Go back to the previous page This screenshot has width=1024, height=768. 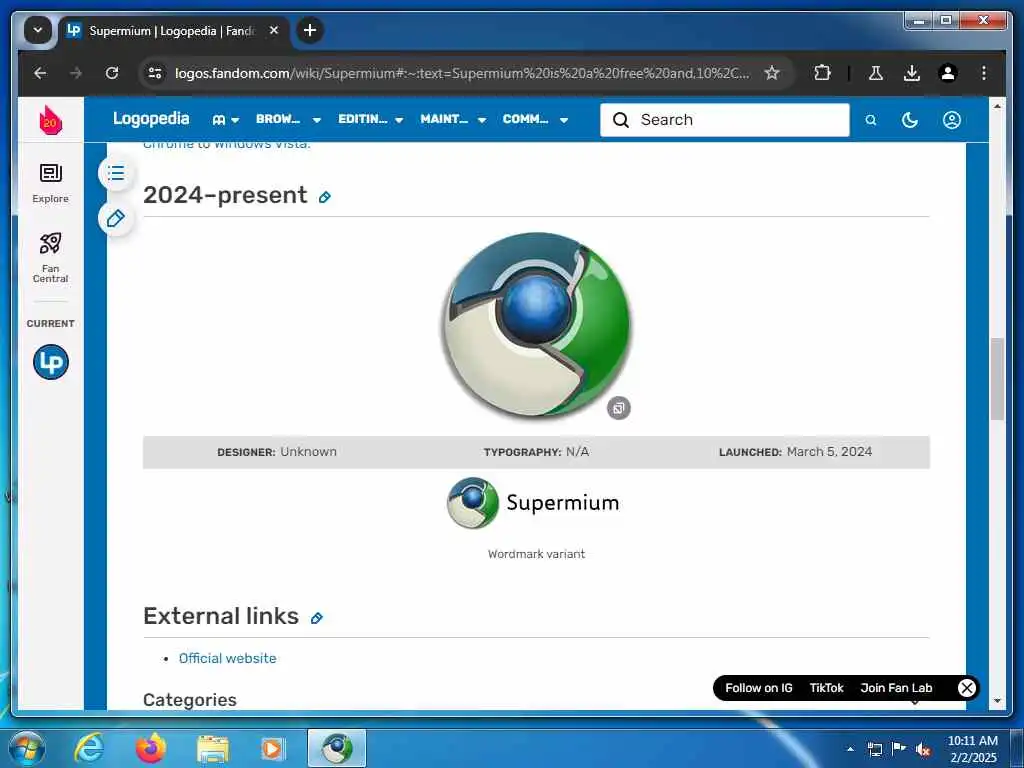pyautogui.click(x=40, y=73)
